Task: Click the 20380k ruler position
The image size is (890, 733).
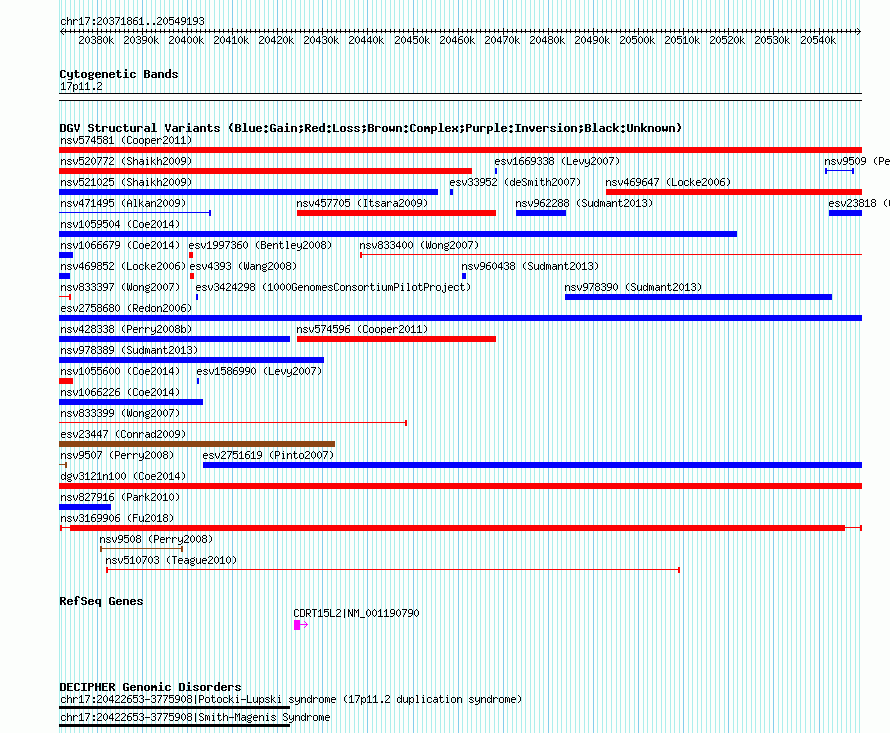Action: tap(96, 40)
